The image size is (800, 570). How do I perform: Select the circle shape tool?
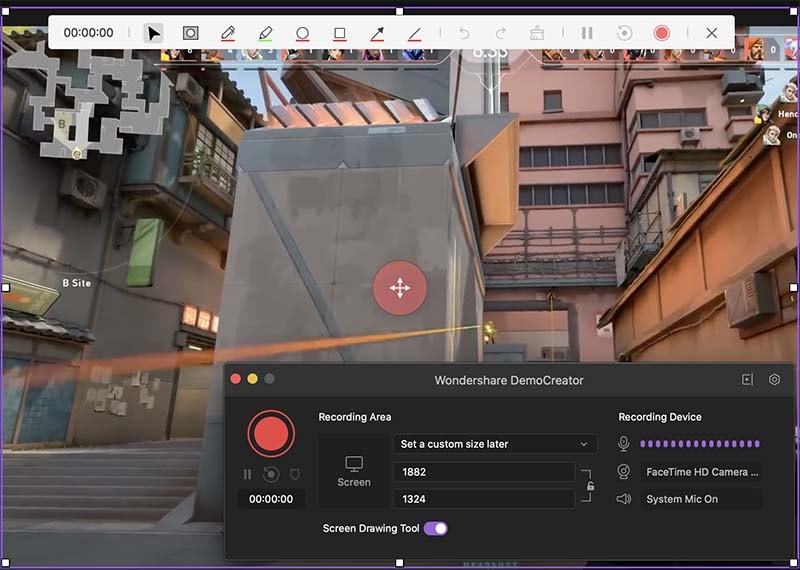pyautogui.click(x=302, y=34)
